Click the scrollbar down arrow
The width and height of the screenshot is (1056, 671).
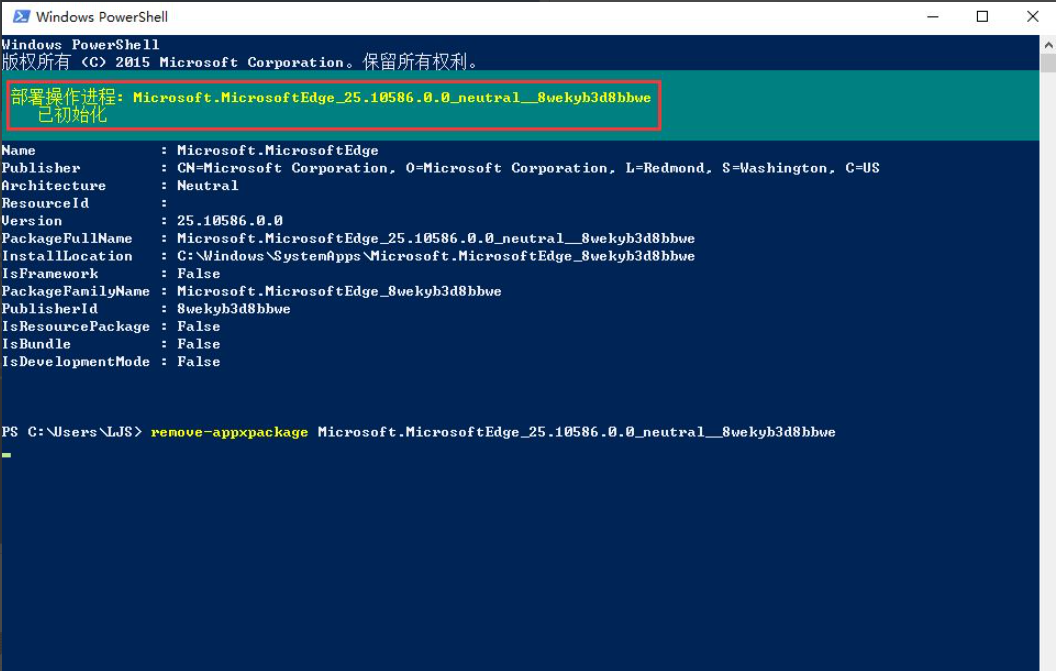[x=1047, y=662]
